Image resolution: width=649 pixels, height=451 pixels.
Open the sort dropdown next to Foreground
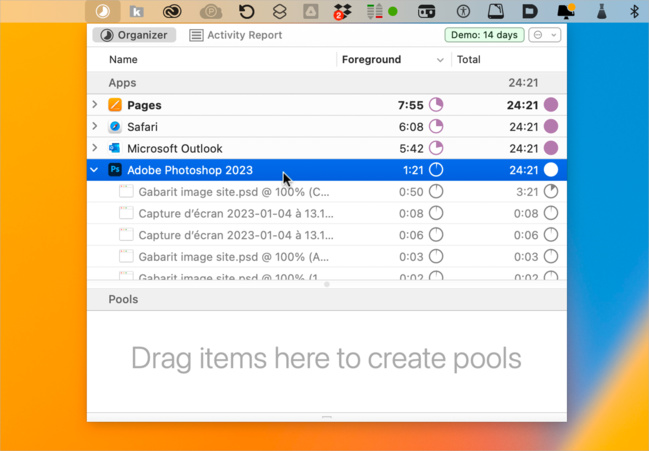click(440, 60)
